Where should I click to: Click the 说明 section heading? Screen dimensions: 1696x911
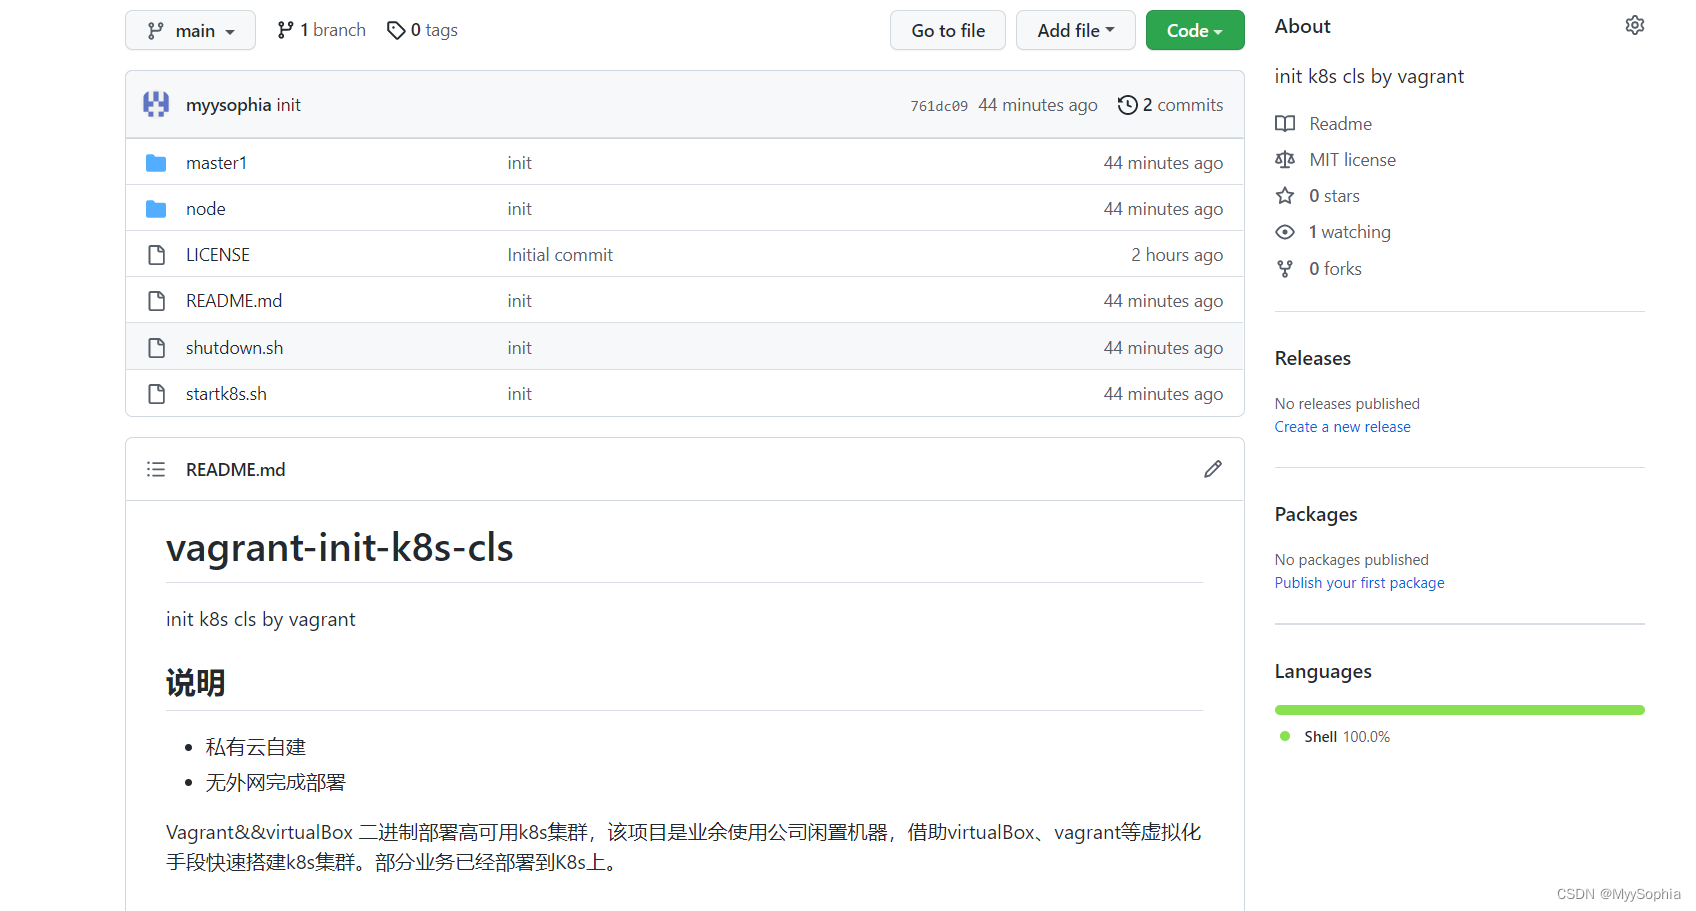pos(195,683)
